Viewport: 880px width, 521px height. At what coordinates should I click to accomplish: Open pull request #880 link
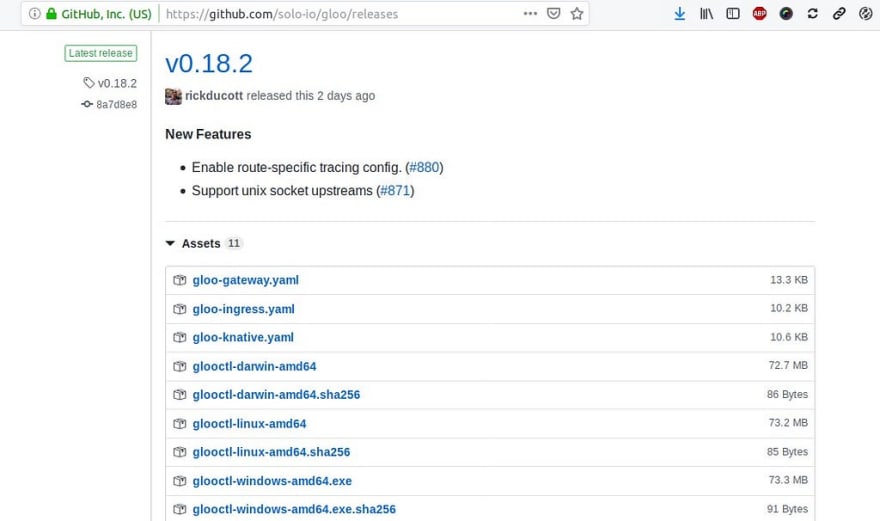coord(424,167)
